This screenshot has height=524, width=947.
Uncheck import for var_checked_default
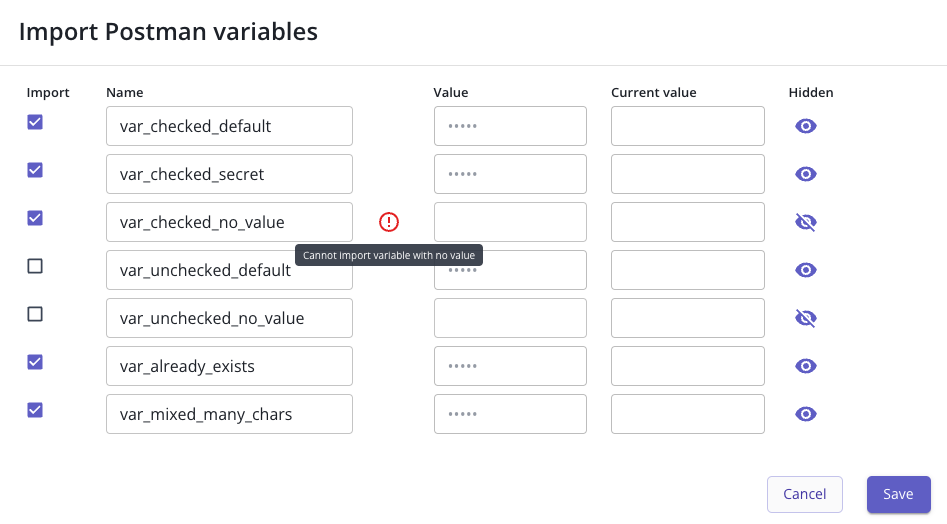coord(35,122)
